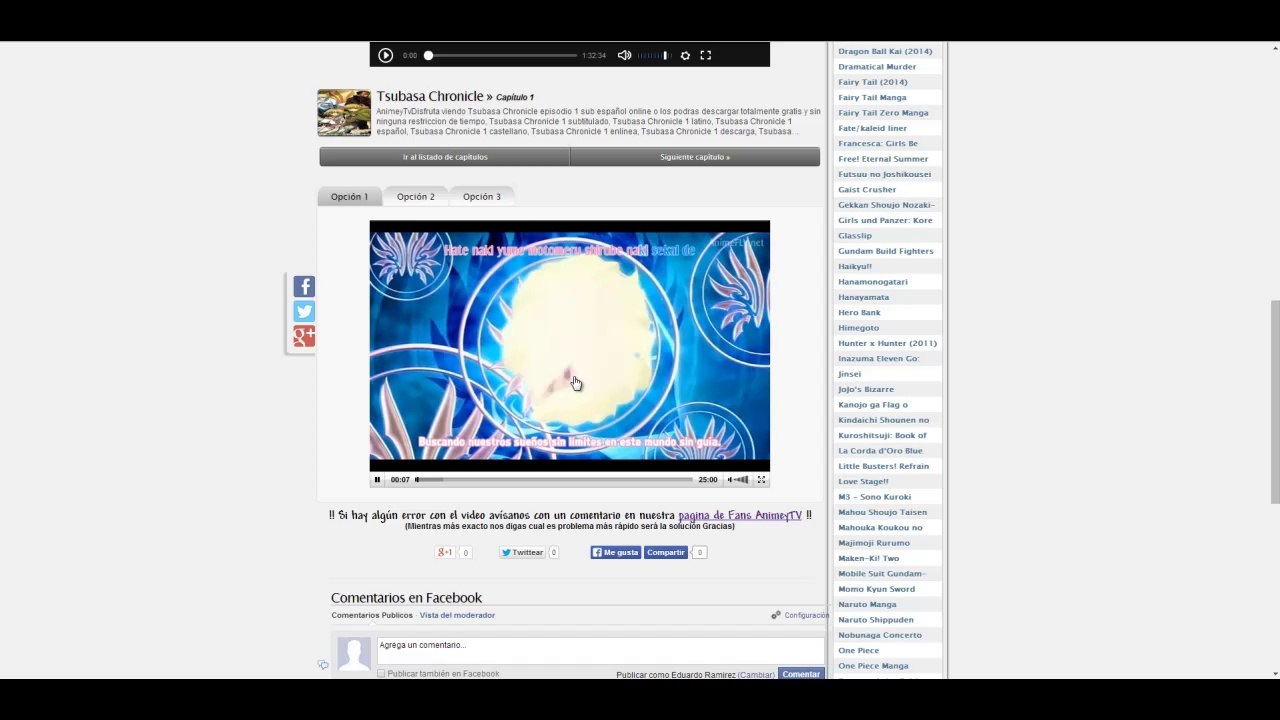Click the commenter avatar placeholder
1280x720 pixels.
354,654
